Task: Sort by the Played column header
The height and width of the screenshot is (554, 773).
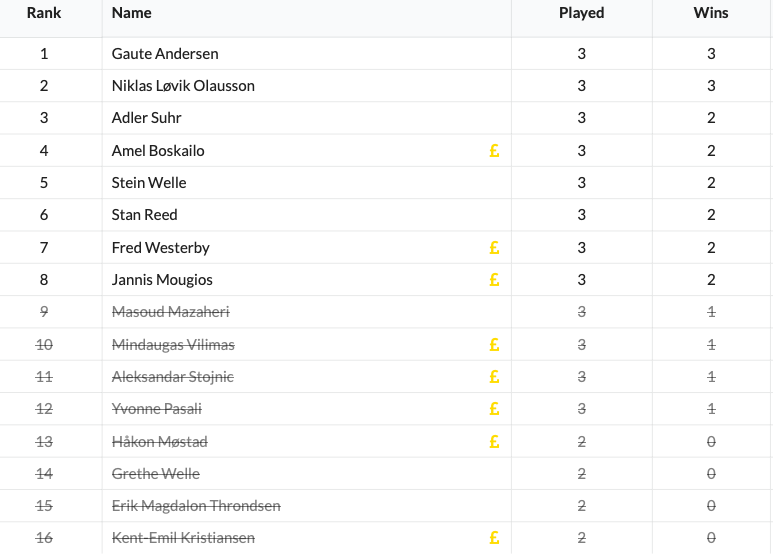Action: [581, 13]
